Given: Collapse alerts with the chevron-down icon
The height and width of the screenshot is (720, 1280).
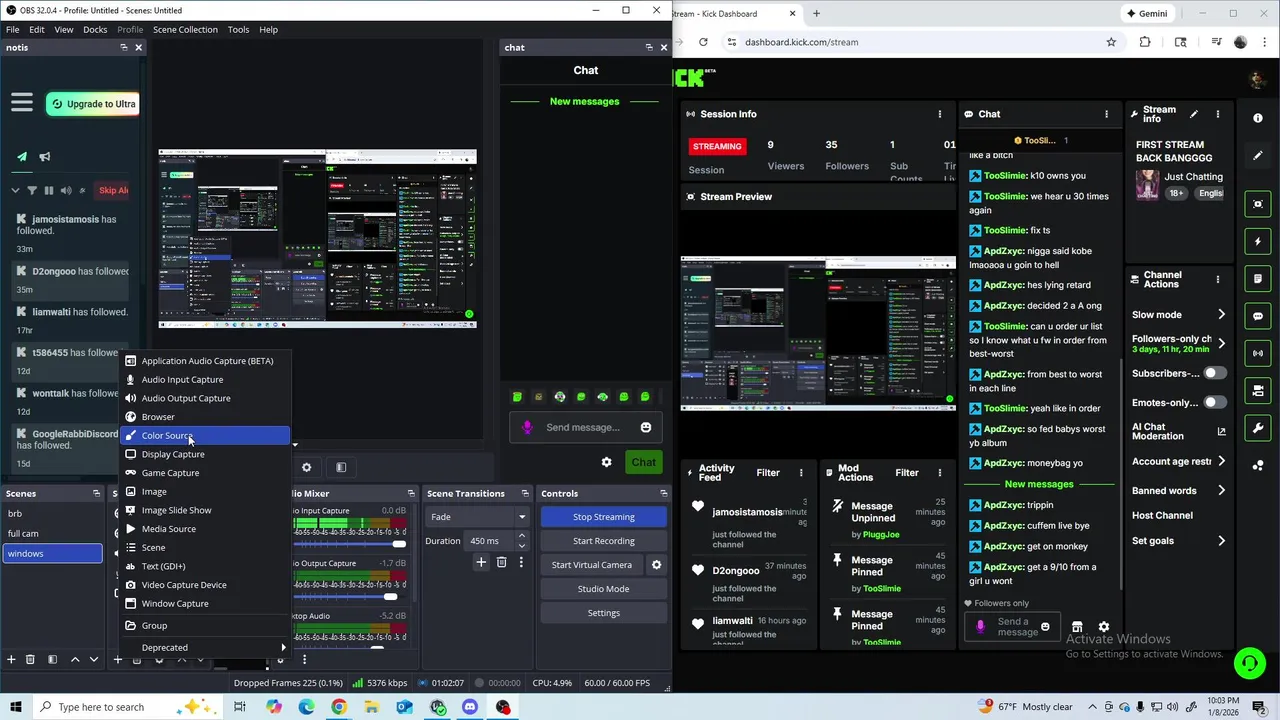Looking at the screenshot, I should pyautogui.click(x=15, y=190).
